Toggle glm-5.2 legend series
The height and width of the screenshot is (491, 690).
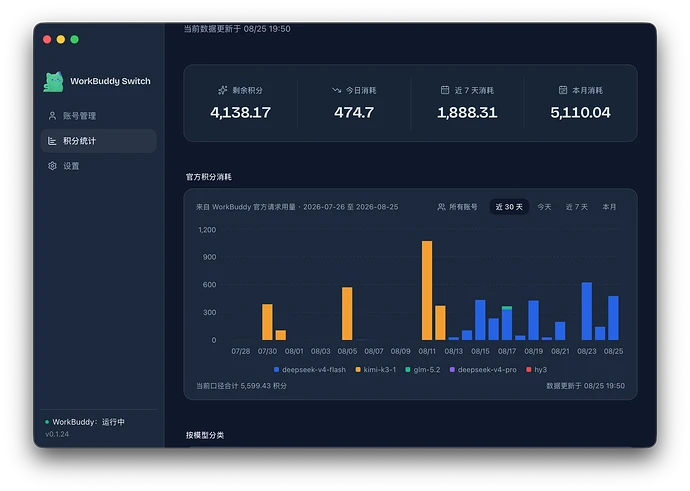[x=422, y=370]
